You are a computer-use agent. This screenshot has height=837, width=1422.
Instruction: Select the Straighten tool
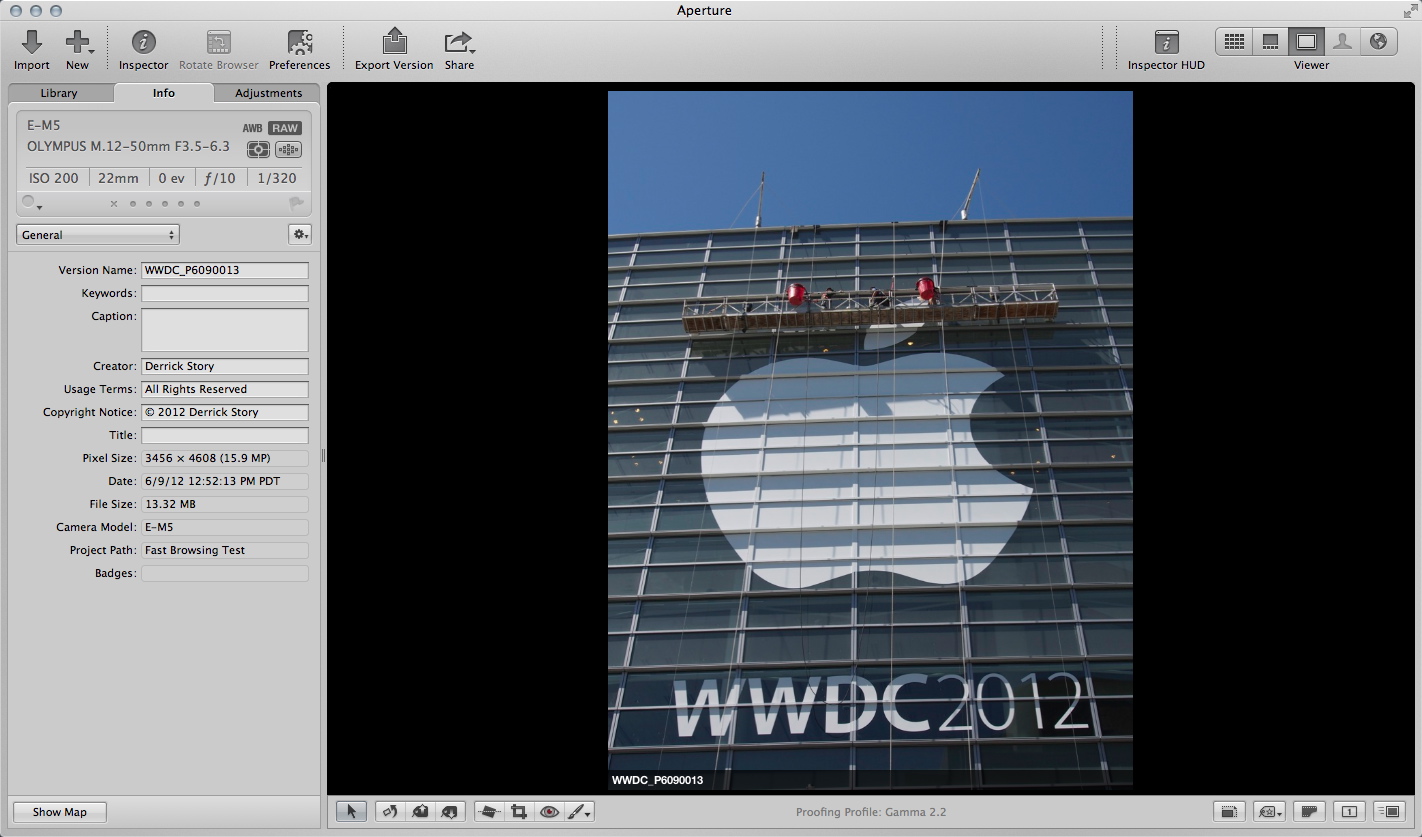[x=488, y=812]
